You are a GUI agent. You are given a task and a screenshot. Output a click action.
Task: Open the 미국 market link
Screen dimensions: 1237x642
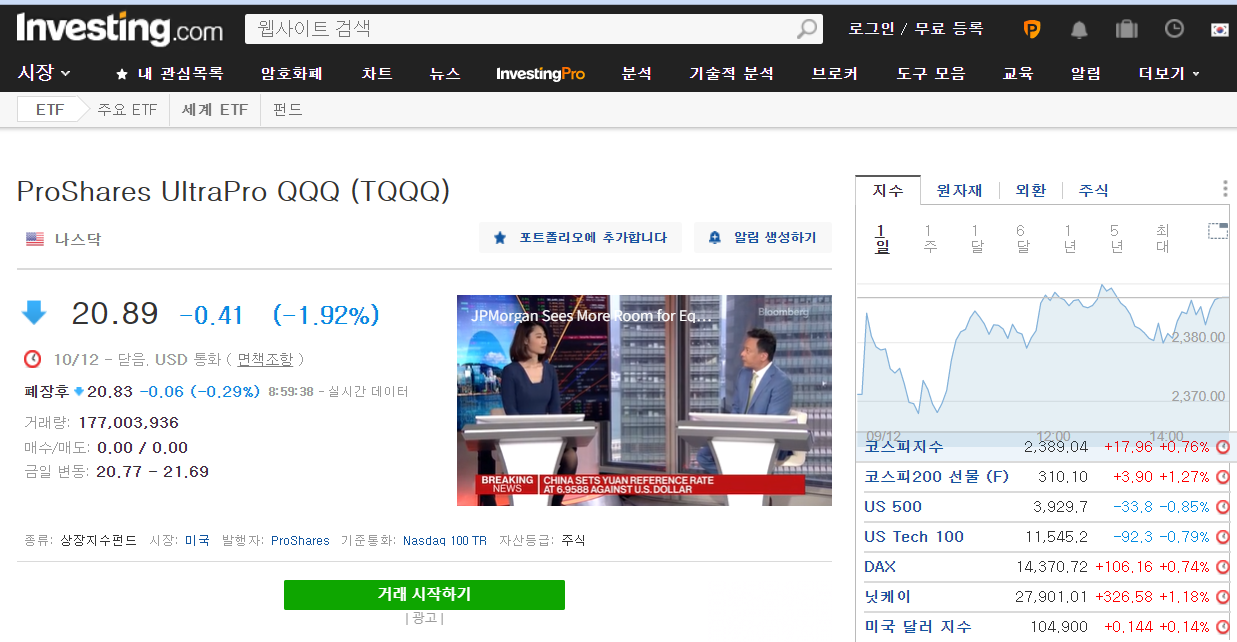(197, 540)
